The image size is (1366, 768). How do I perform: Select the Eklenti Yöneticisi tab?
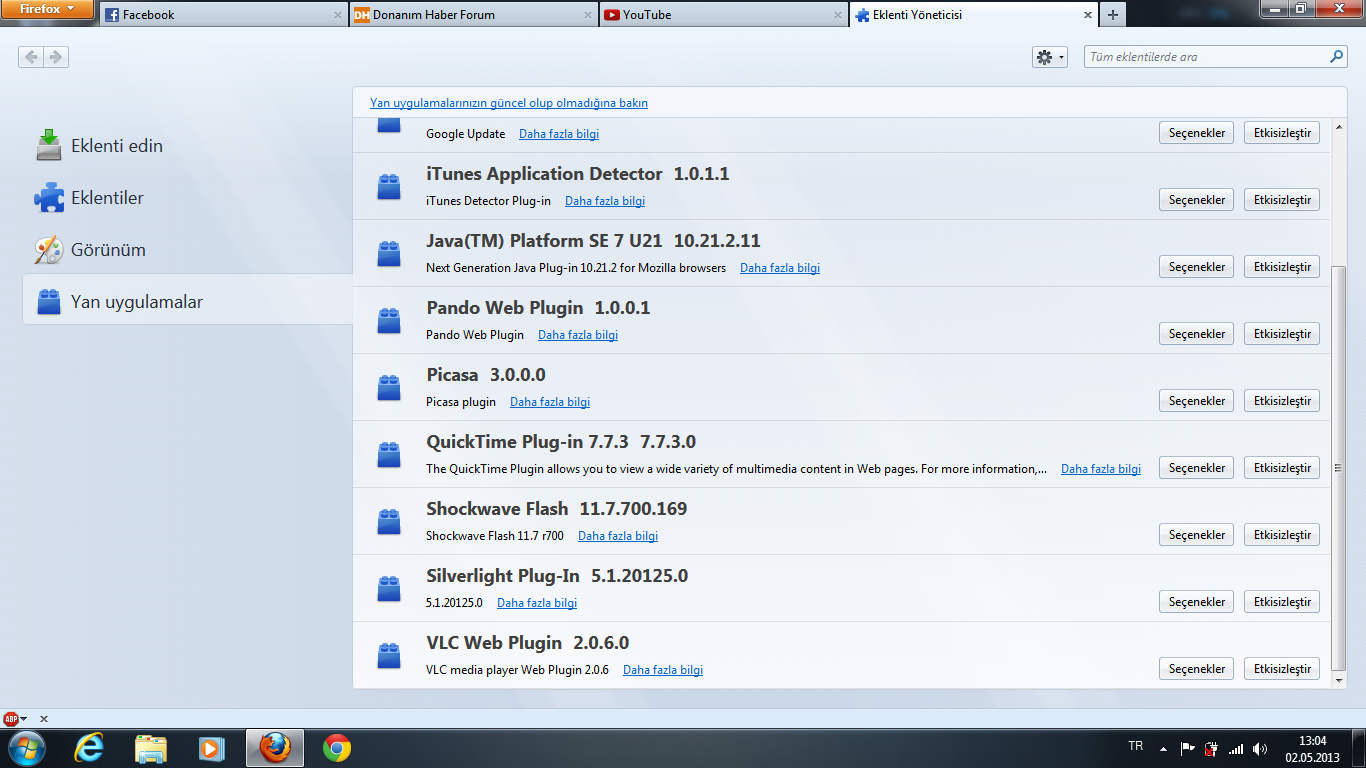(x=973, y=15)
